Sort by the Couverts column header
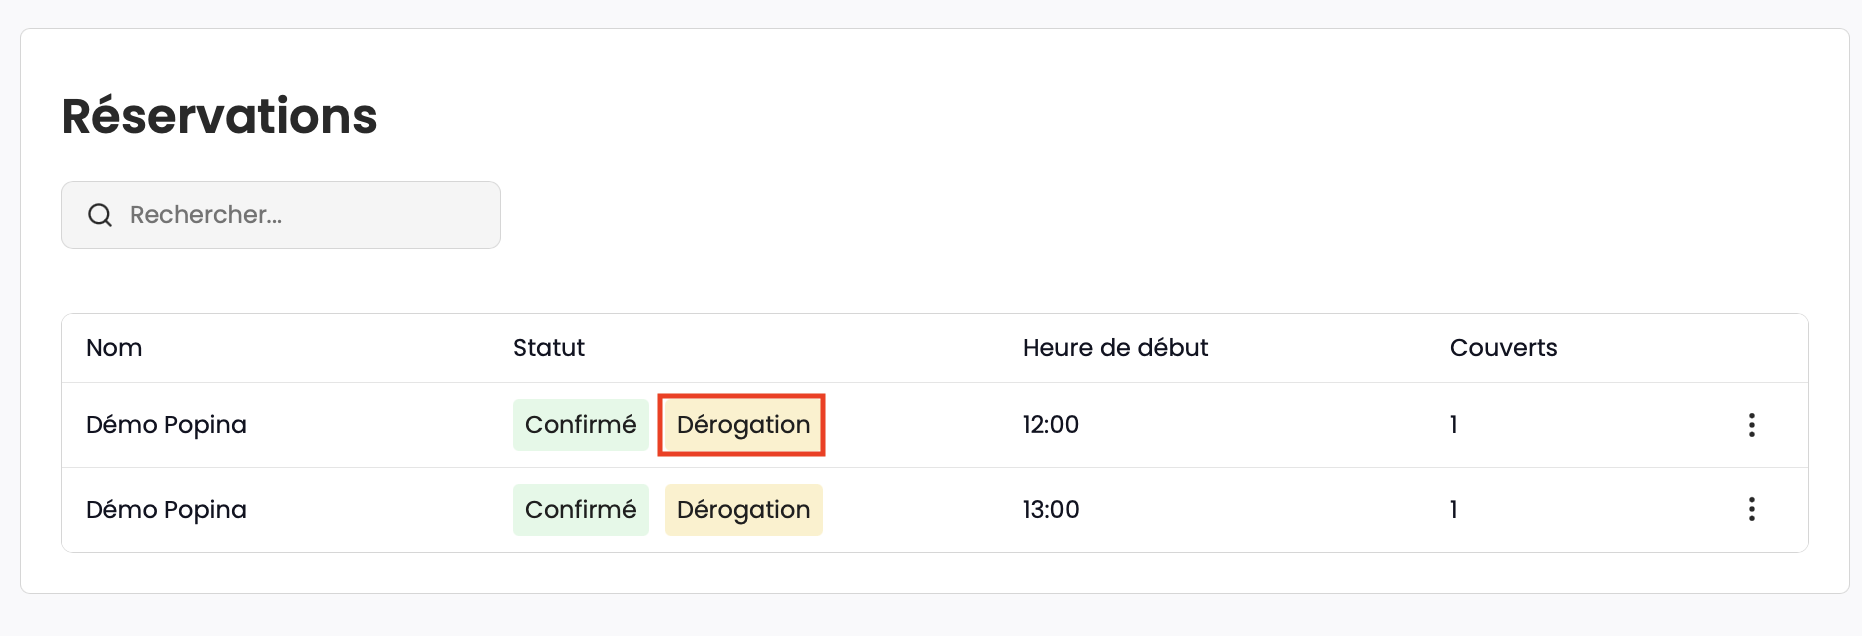Screen dimensions: 1862x636 1503,348
